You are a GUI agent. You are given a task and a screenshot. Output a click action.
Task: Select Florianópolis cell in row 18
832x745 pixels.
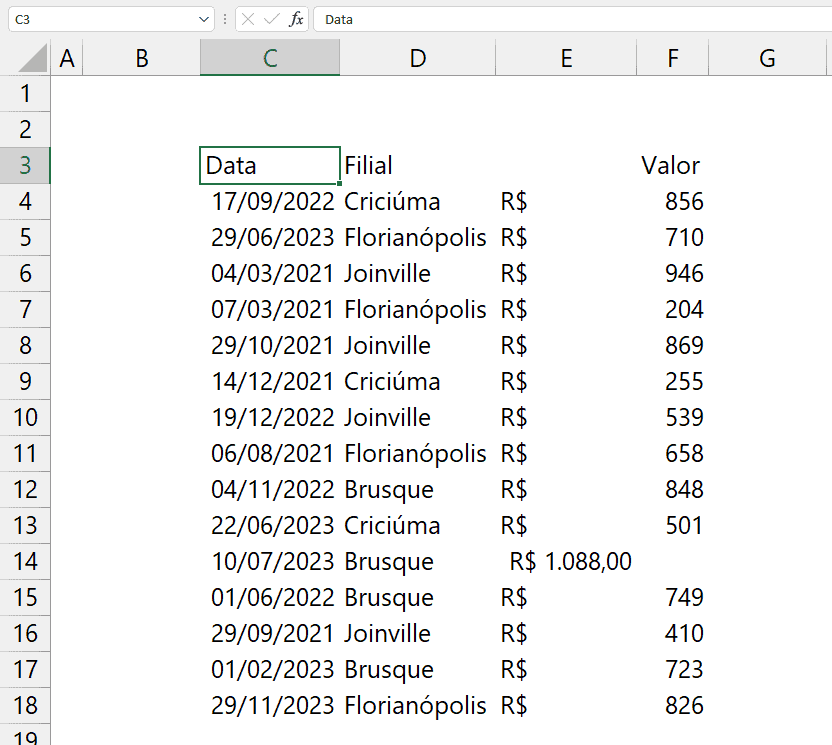tap(418, 706)
